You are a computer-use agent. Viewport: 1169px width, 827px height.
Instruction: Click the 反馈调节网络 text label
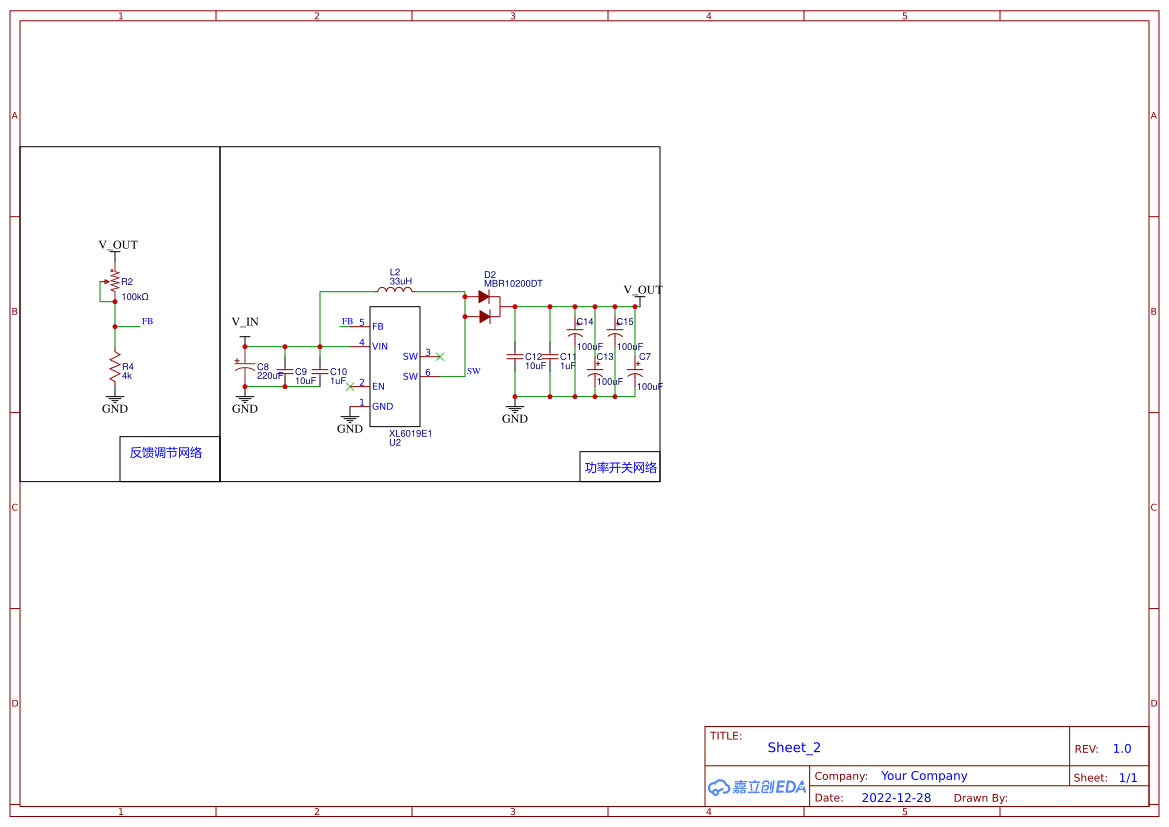(x=166, y=453)
